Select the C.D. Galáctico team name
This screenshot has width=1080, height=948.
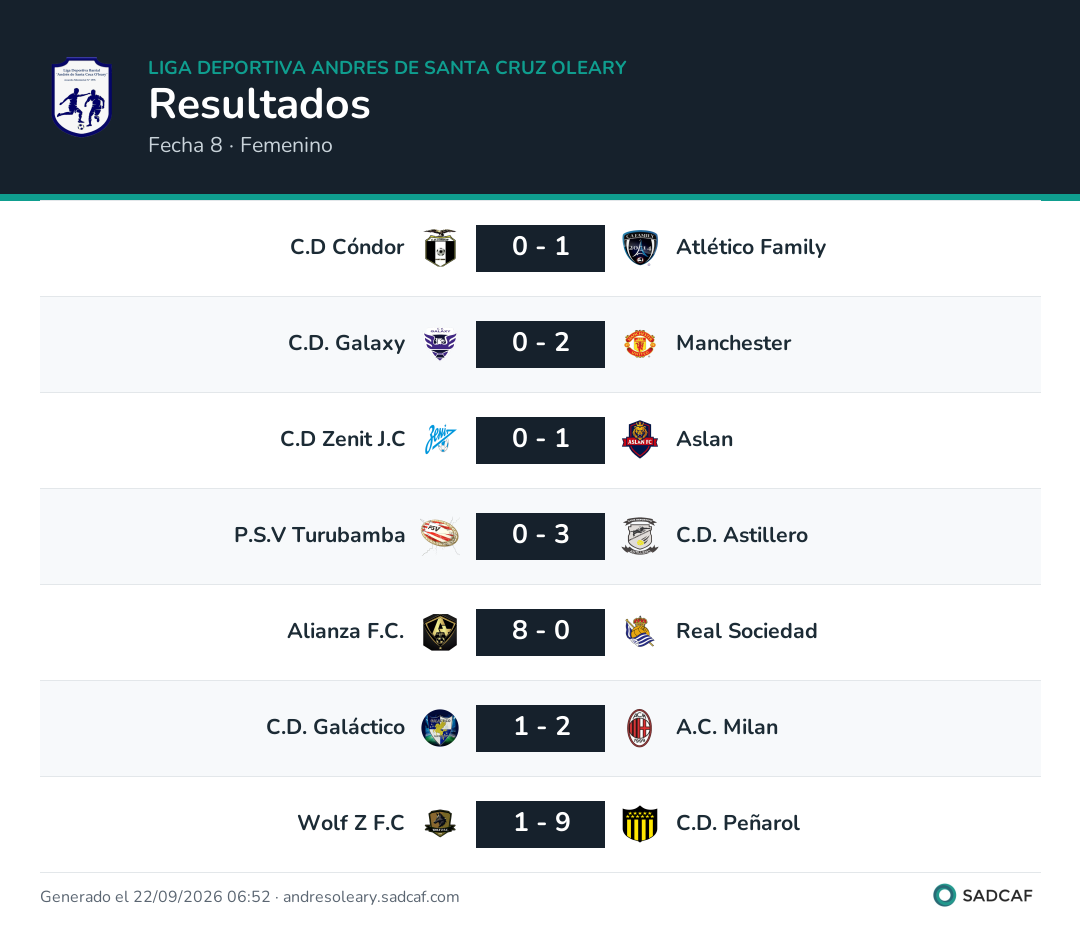tap(335, 728)
